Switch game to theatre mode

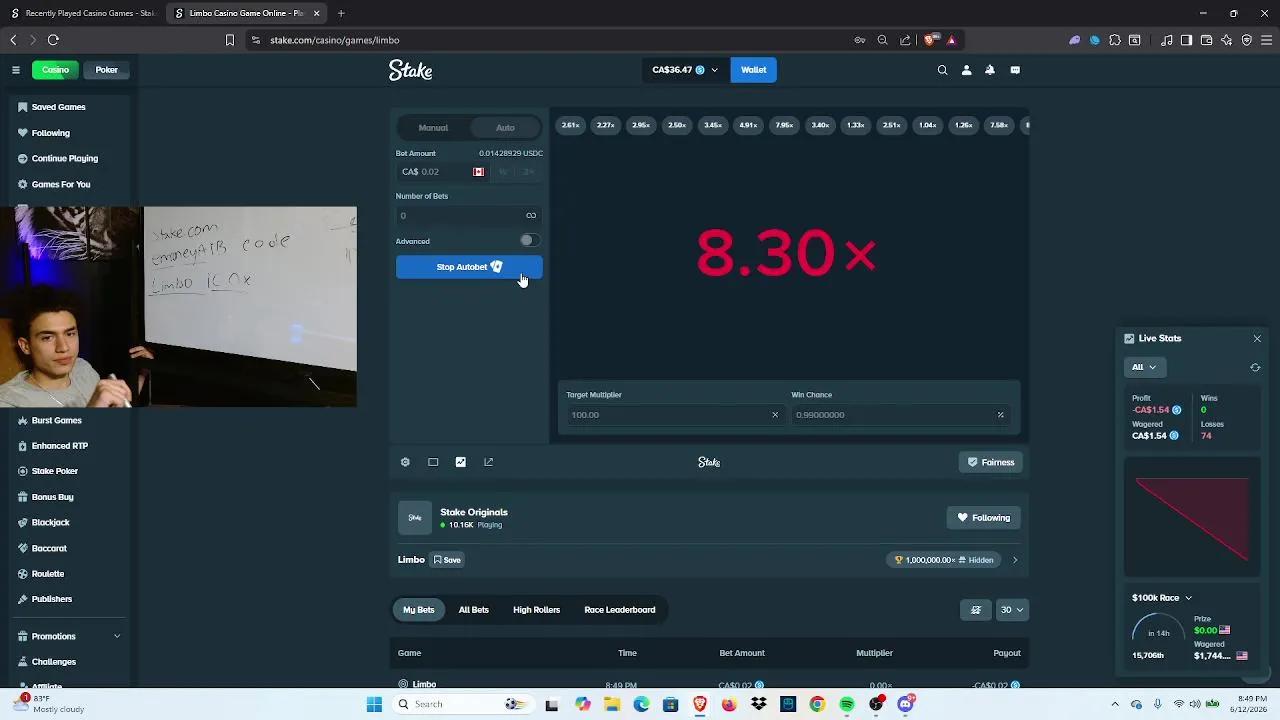433,462
